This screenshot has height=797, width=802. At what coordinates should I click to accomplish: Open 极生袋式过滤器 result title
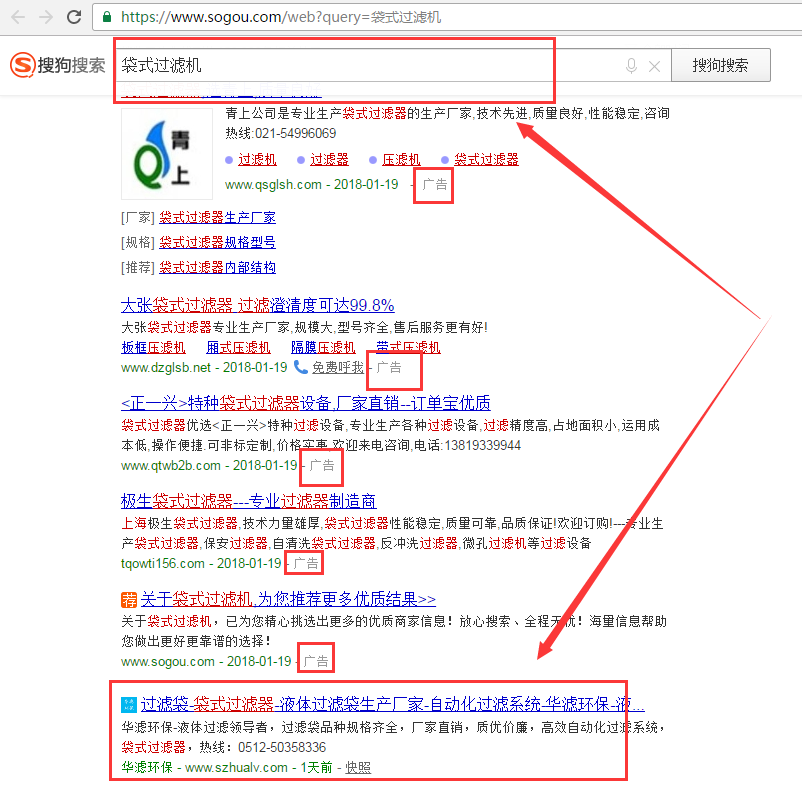tap(248, 500)
